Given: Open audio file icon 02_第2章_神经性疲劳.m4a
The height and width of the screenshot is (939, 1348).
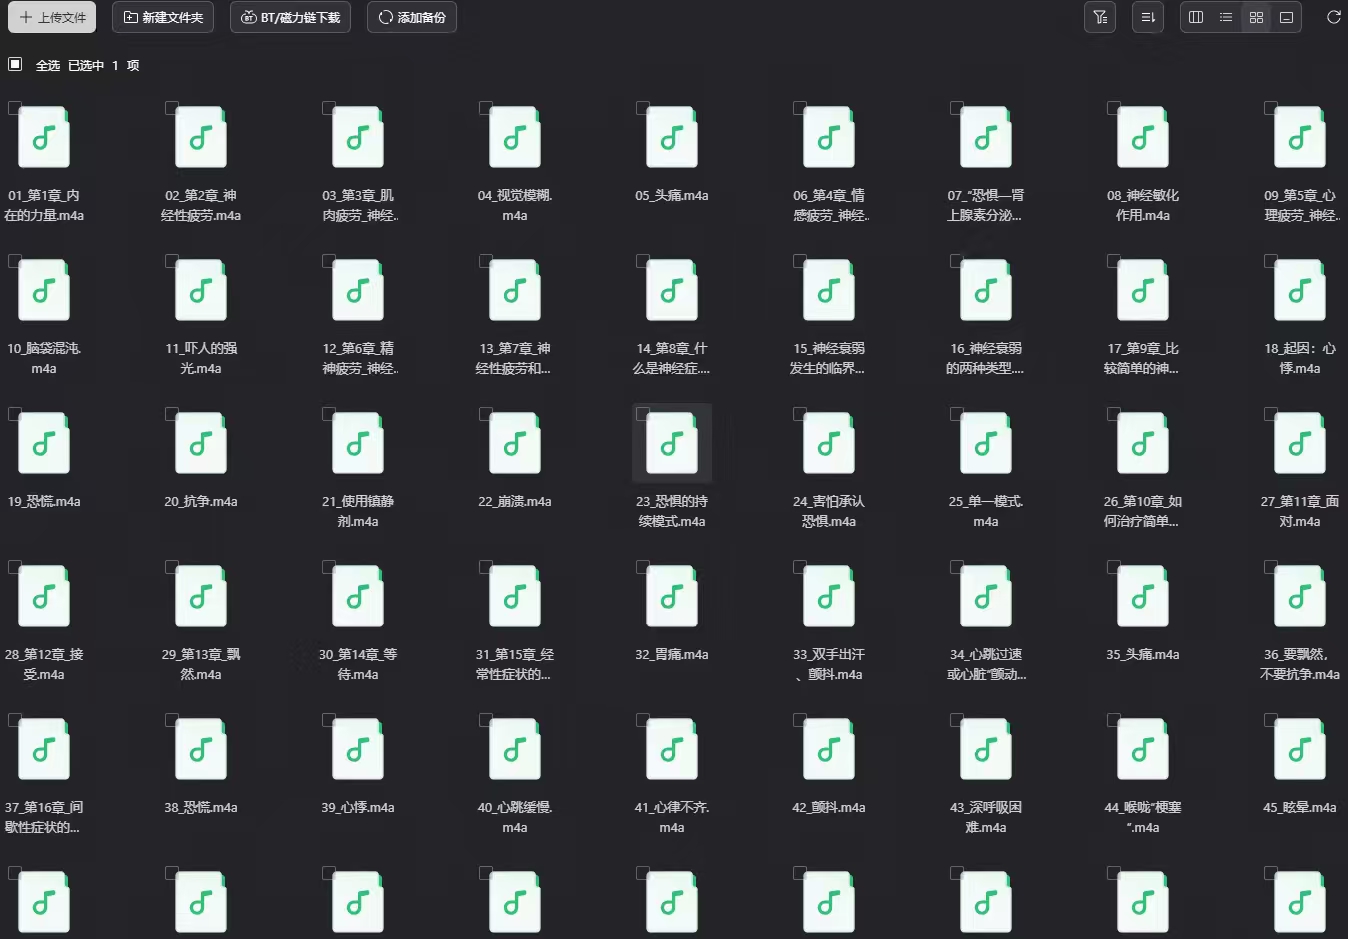Looking at the screenshot, I should (x=201, y=138).
